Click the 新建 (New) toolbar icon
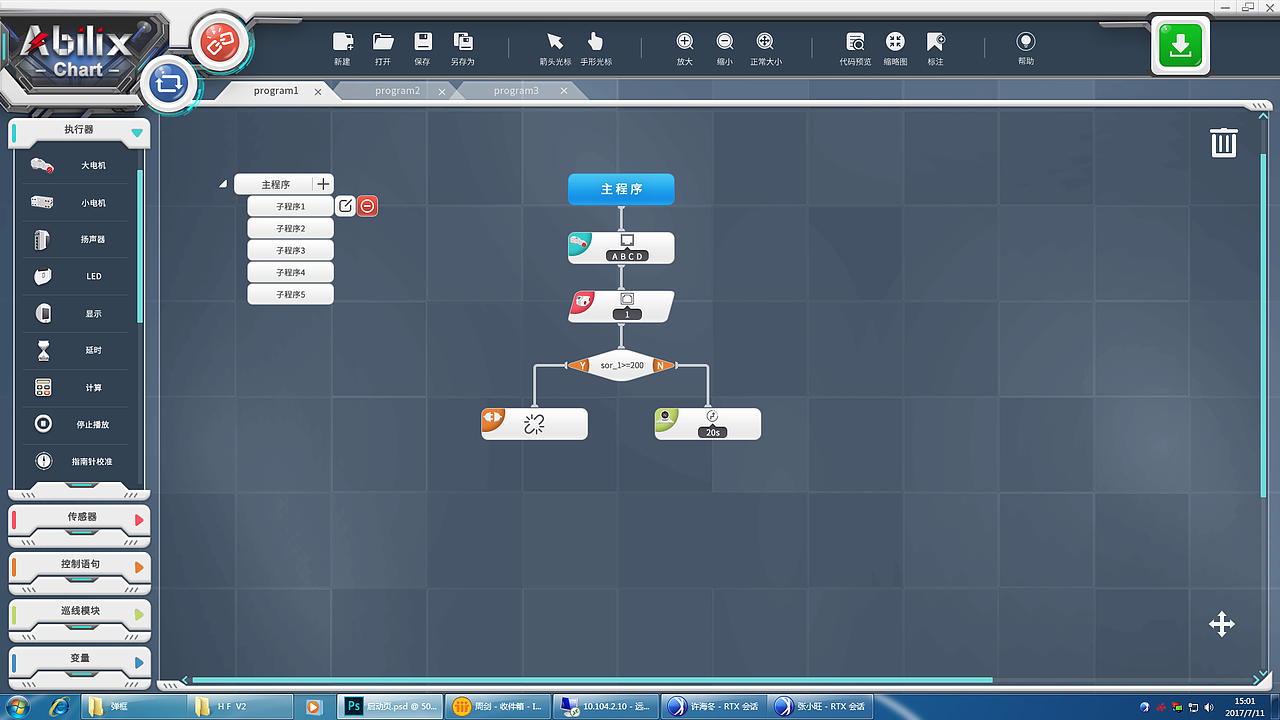The height and width of the screenshot is (720, 1280). [342, 42]
